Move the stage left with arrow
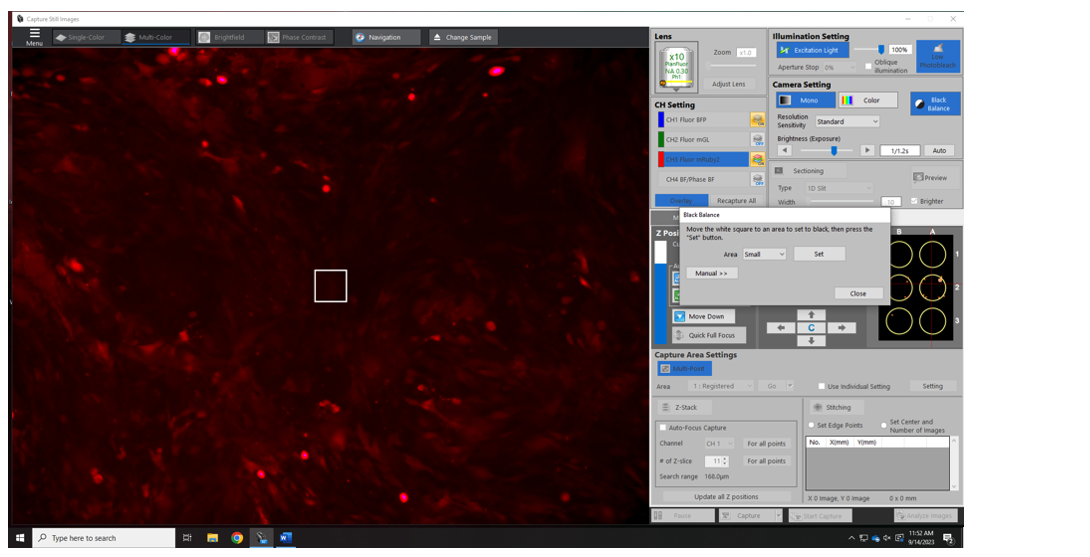The width and height of the screenshot is (1090, 557). pos(781,328)
